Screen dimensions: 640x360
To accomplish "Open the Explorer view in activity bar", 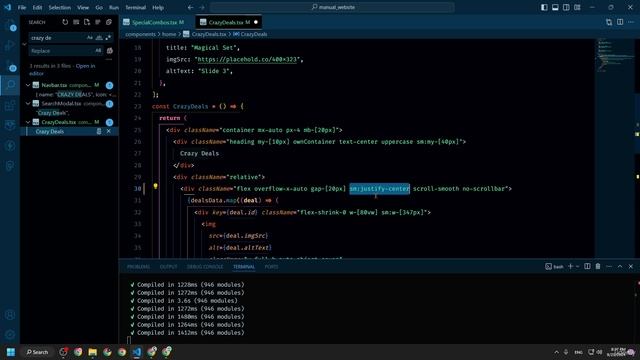I will point(10,25).
